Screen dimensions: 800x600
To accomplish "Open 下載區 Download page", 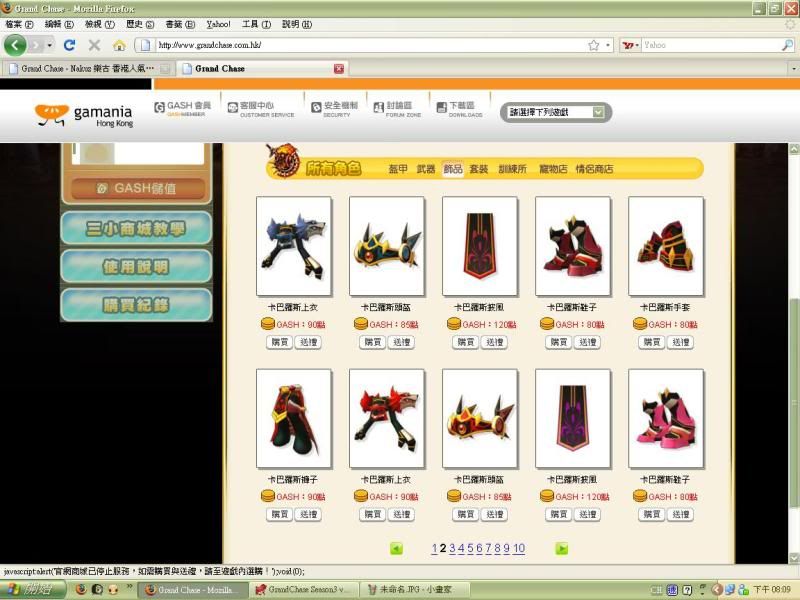I will click(459, 109).
